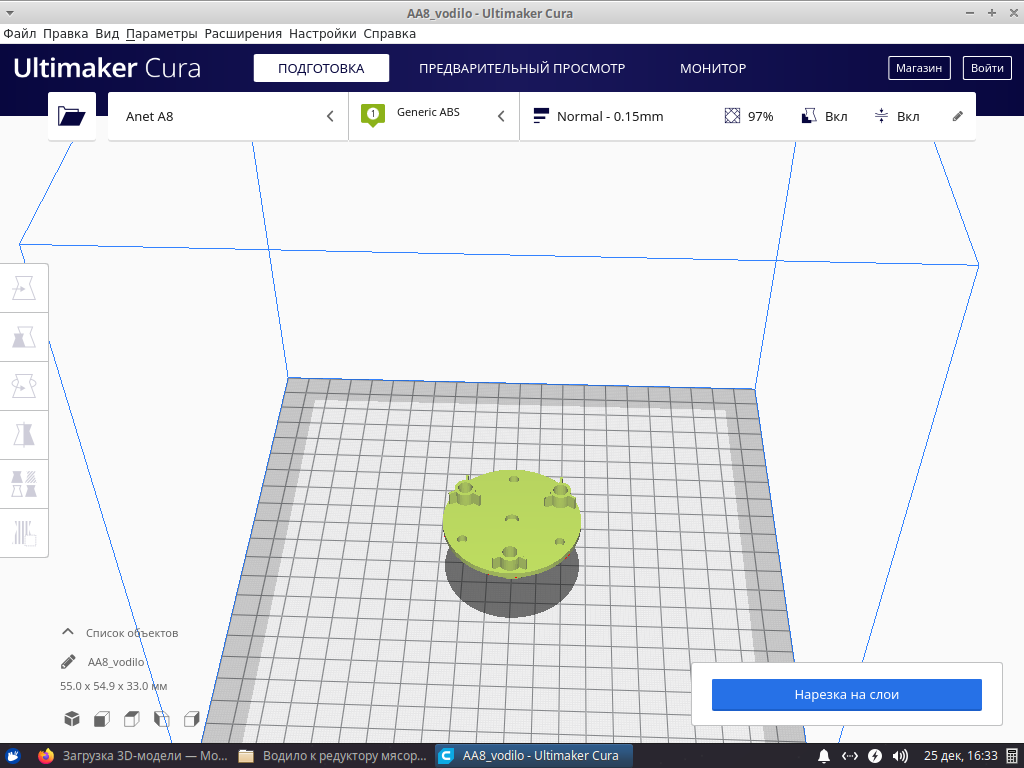Open the notifications bell in system tray
Screen dimensions: 1024x768
[x=824, y=756]
